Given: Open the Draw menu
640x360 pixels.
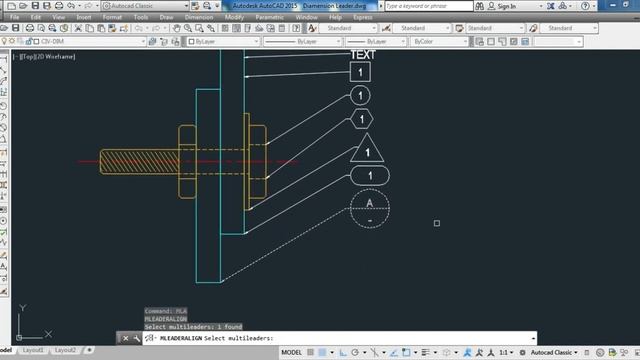Looking at the screenshot, I should tap(166, 17).
